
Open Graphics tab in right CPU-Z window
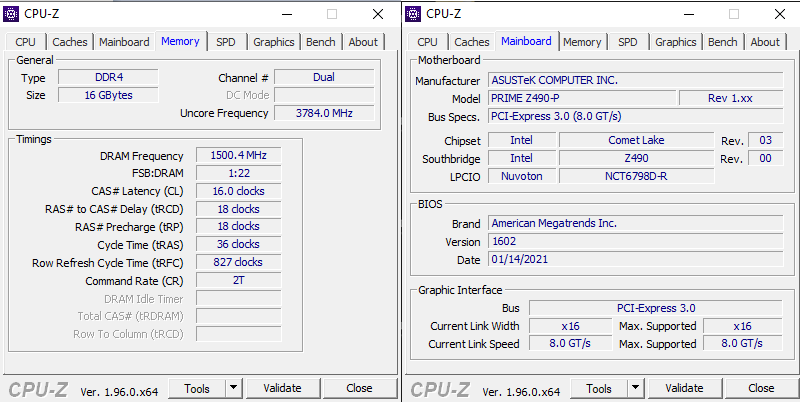pos(676,42)
